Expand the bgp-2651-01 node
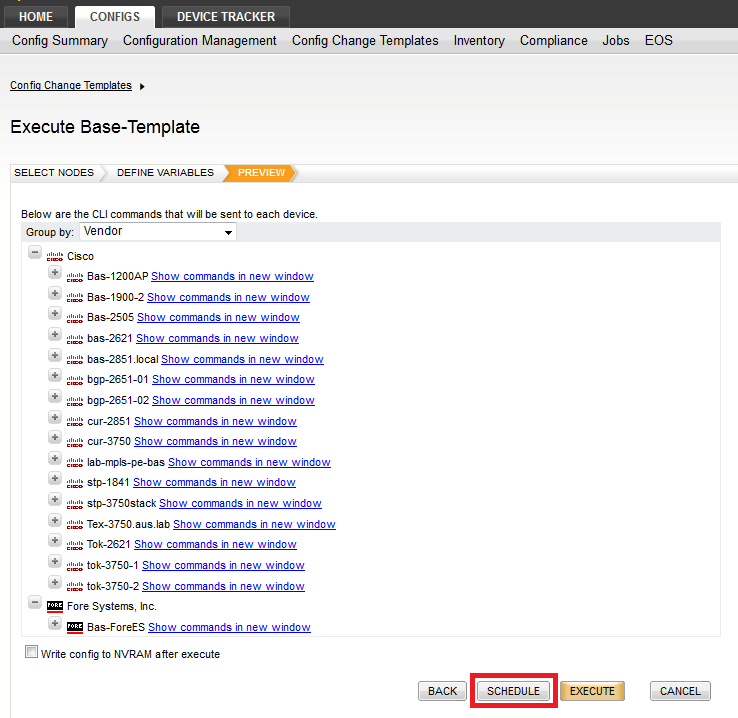 tap(55, 375)
